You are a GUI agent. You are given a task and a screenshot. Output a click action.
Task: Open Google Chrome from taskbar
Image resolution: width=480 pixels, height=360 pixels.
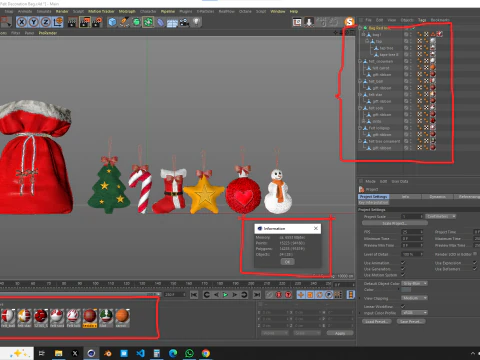206,353
